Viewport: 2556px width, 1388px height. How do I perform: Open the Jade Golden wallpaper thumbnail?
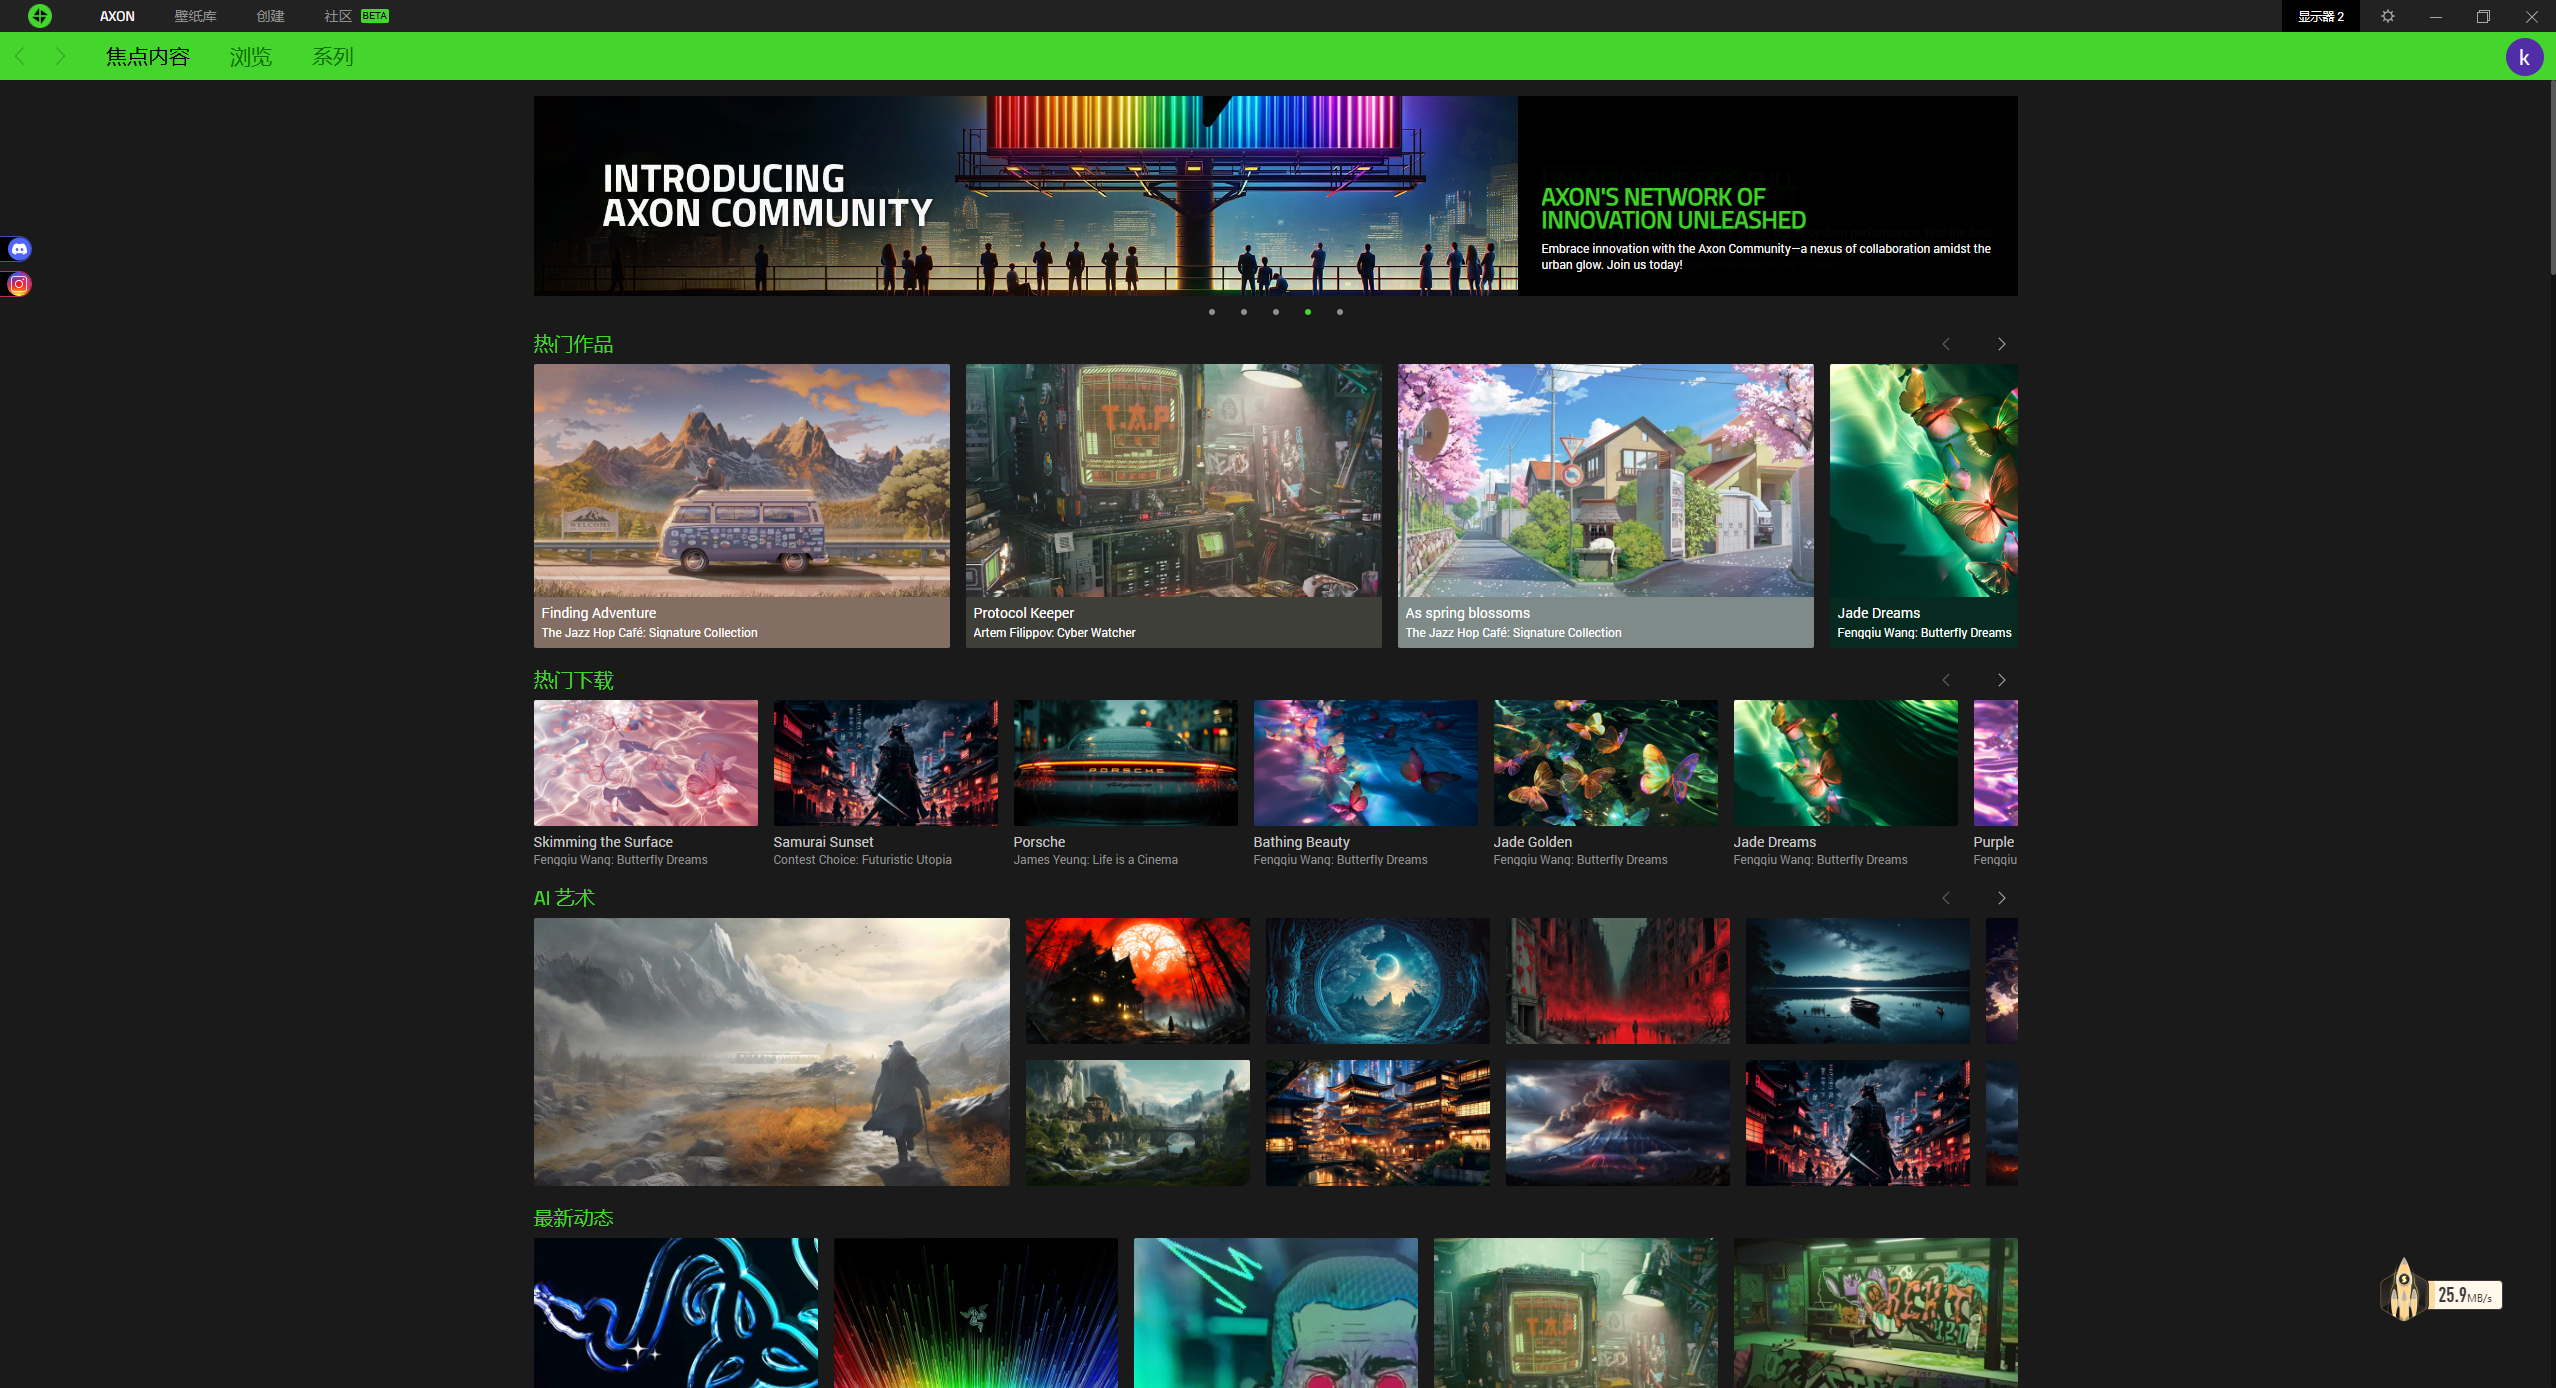pyautogui.click(x=1606, y=763)
